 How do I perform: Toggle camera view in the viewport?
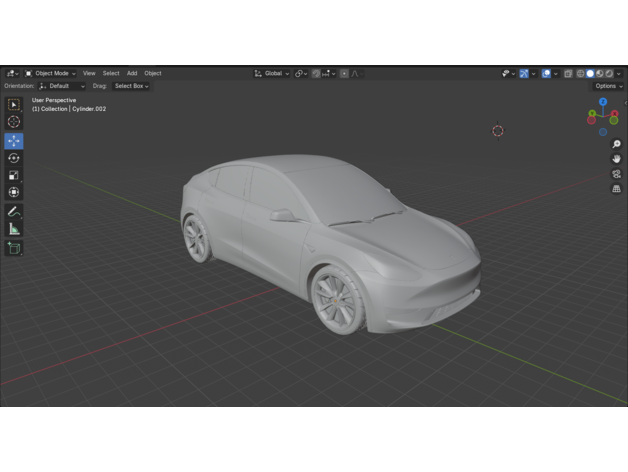(617, 174)
